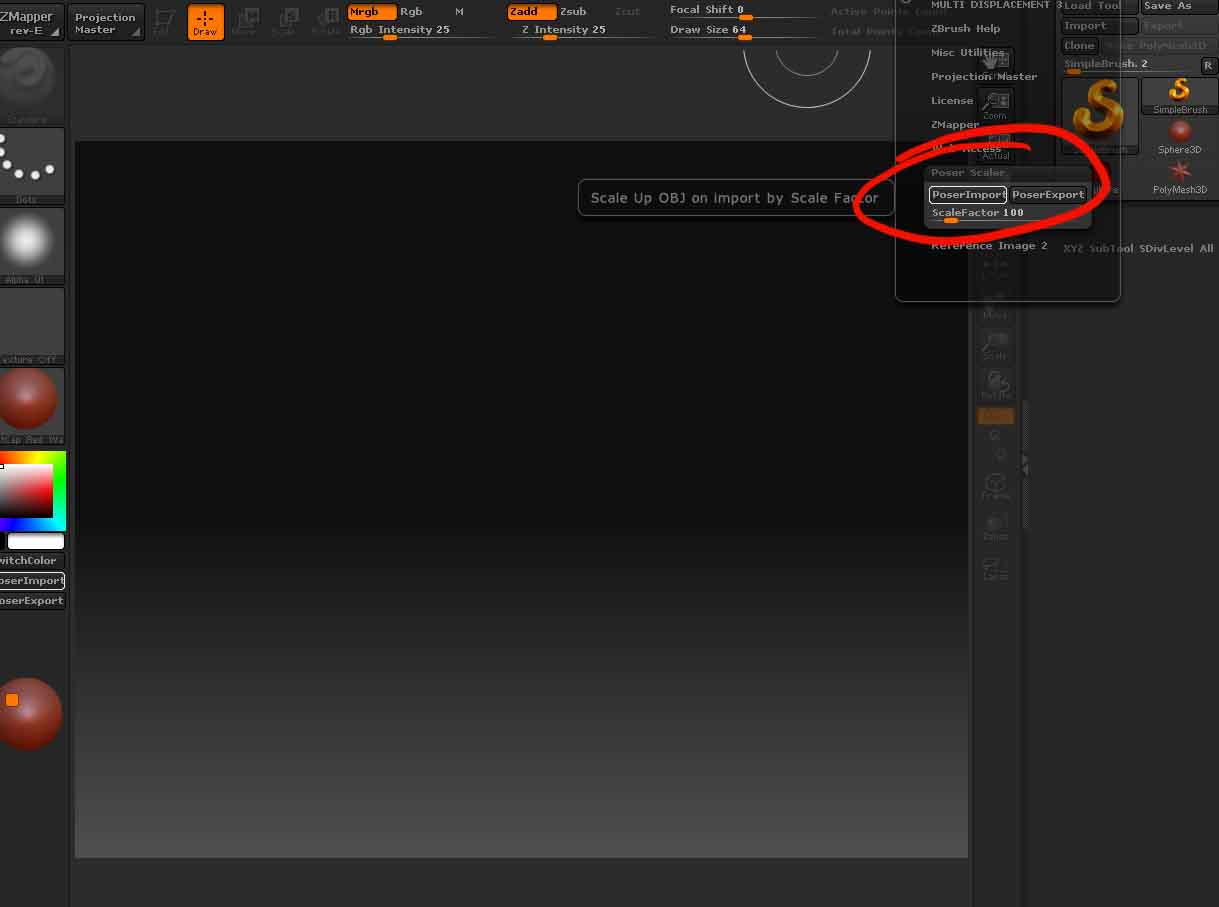The width and height of the screenshot is (1219, 907).
Task: Collapse the Poser Scaler section
Action: coord(968,172)
